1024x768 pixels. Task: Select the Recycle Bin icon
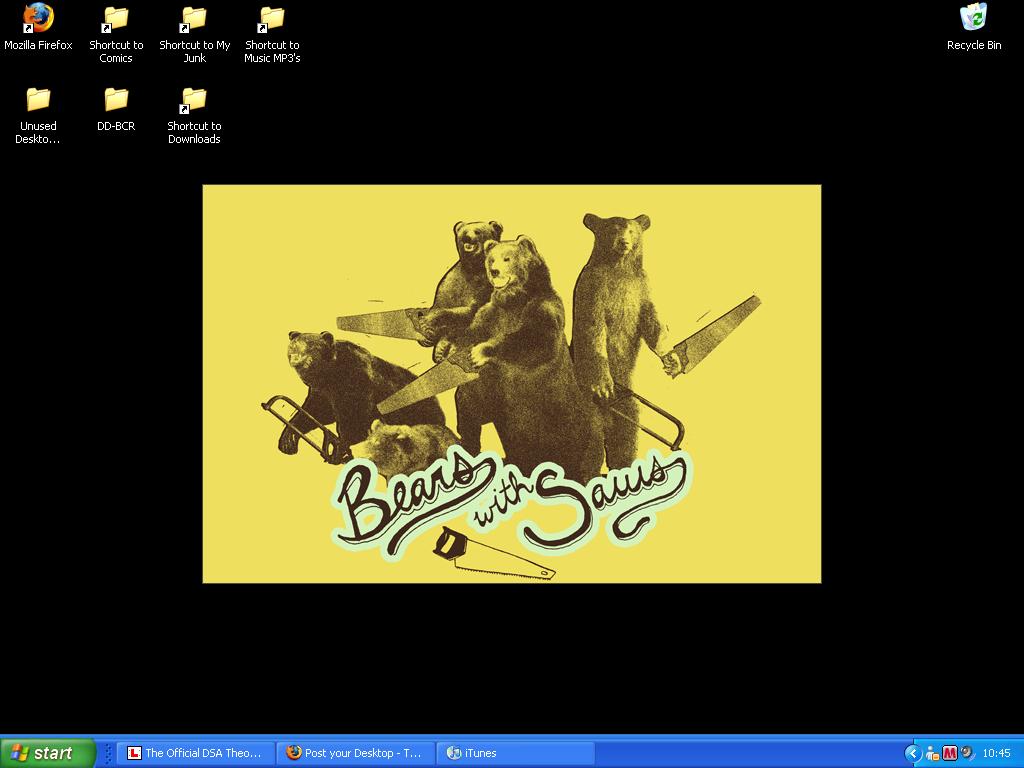point(973,20)
